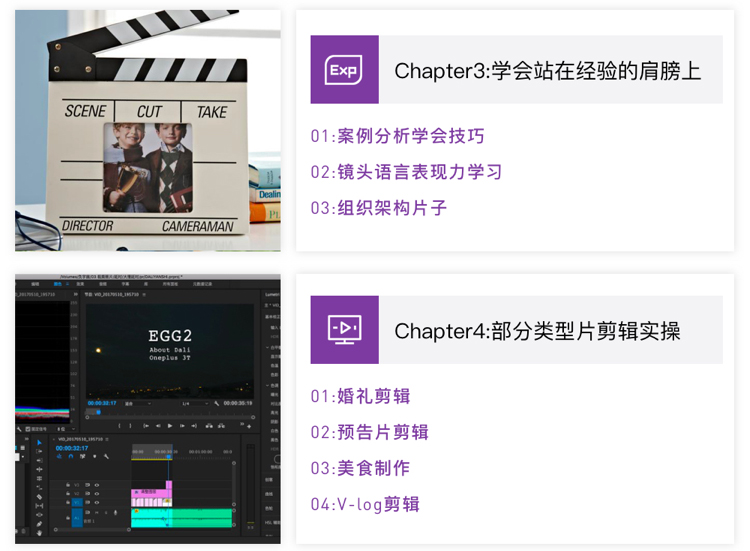Toggle the magnet Snap icon in the timeline
Viewport: 750px width, 551px height.
click(x=71, y=456)
